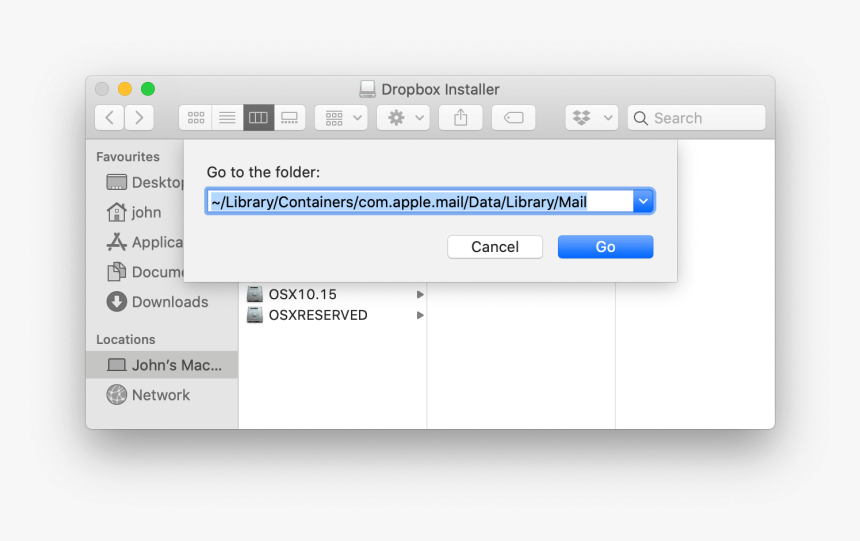Click the Network globe icon
This screenshot has height=541, width=860.
click(x=116, y=395)
